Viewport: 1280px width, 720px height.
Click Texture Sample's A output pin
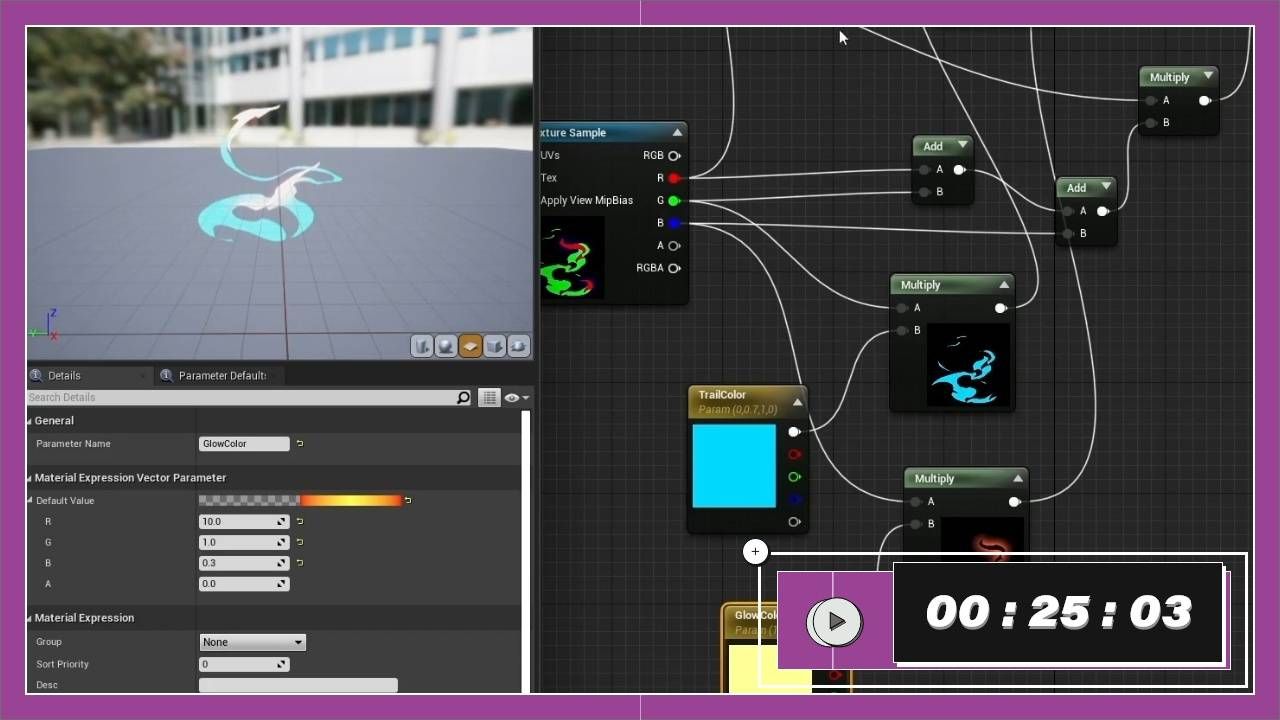click(x=674, y=246)
